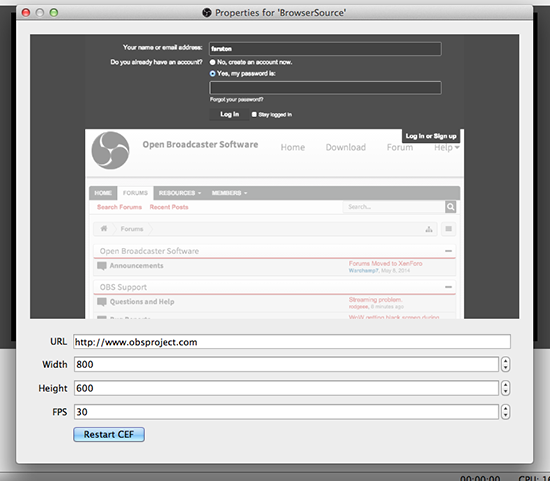Screen dimensions: 550x481
Task: Click the forum Search... box
Action: (x=394, y=207)
